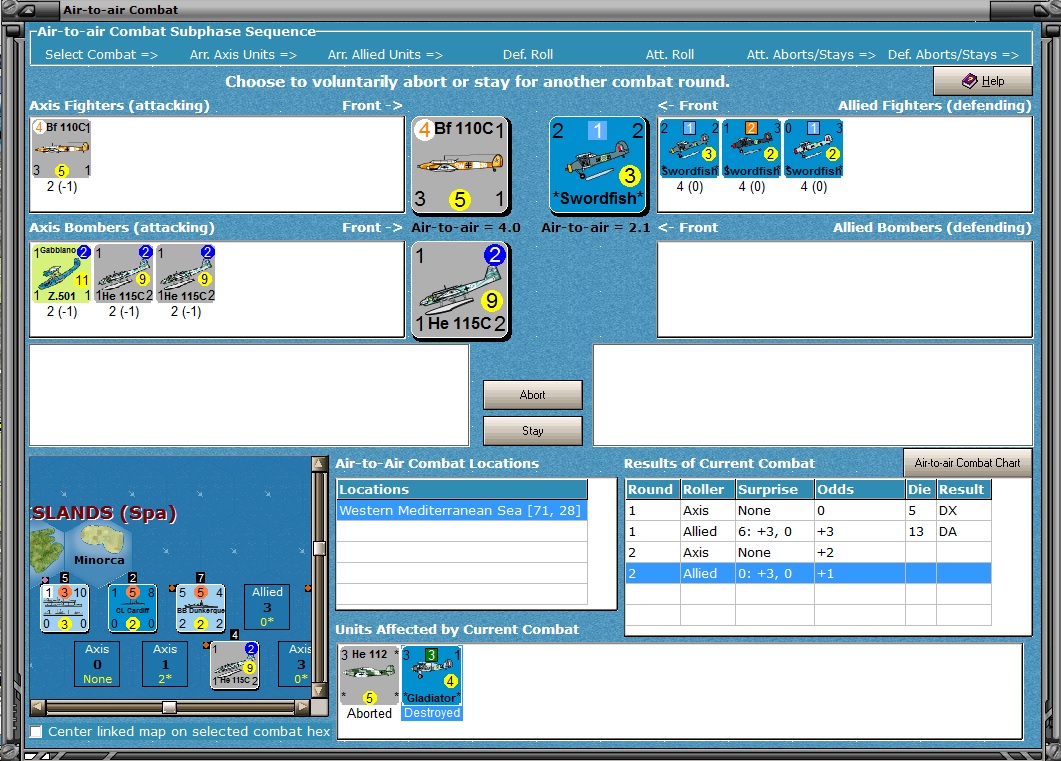Viewport: 1061px width, 761px height.
Task: Click the Locations column header
Action: (x=462, y=489)
